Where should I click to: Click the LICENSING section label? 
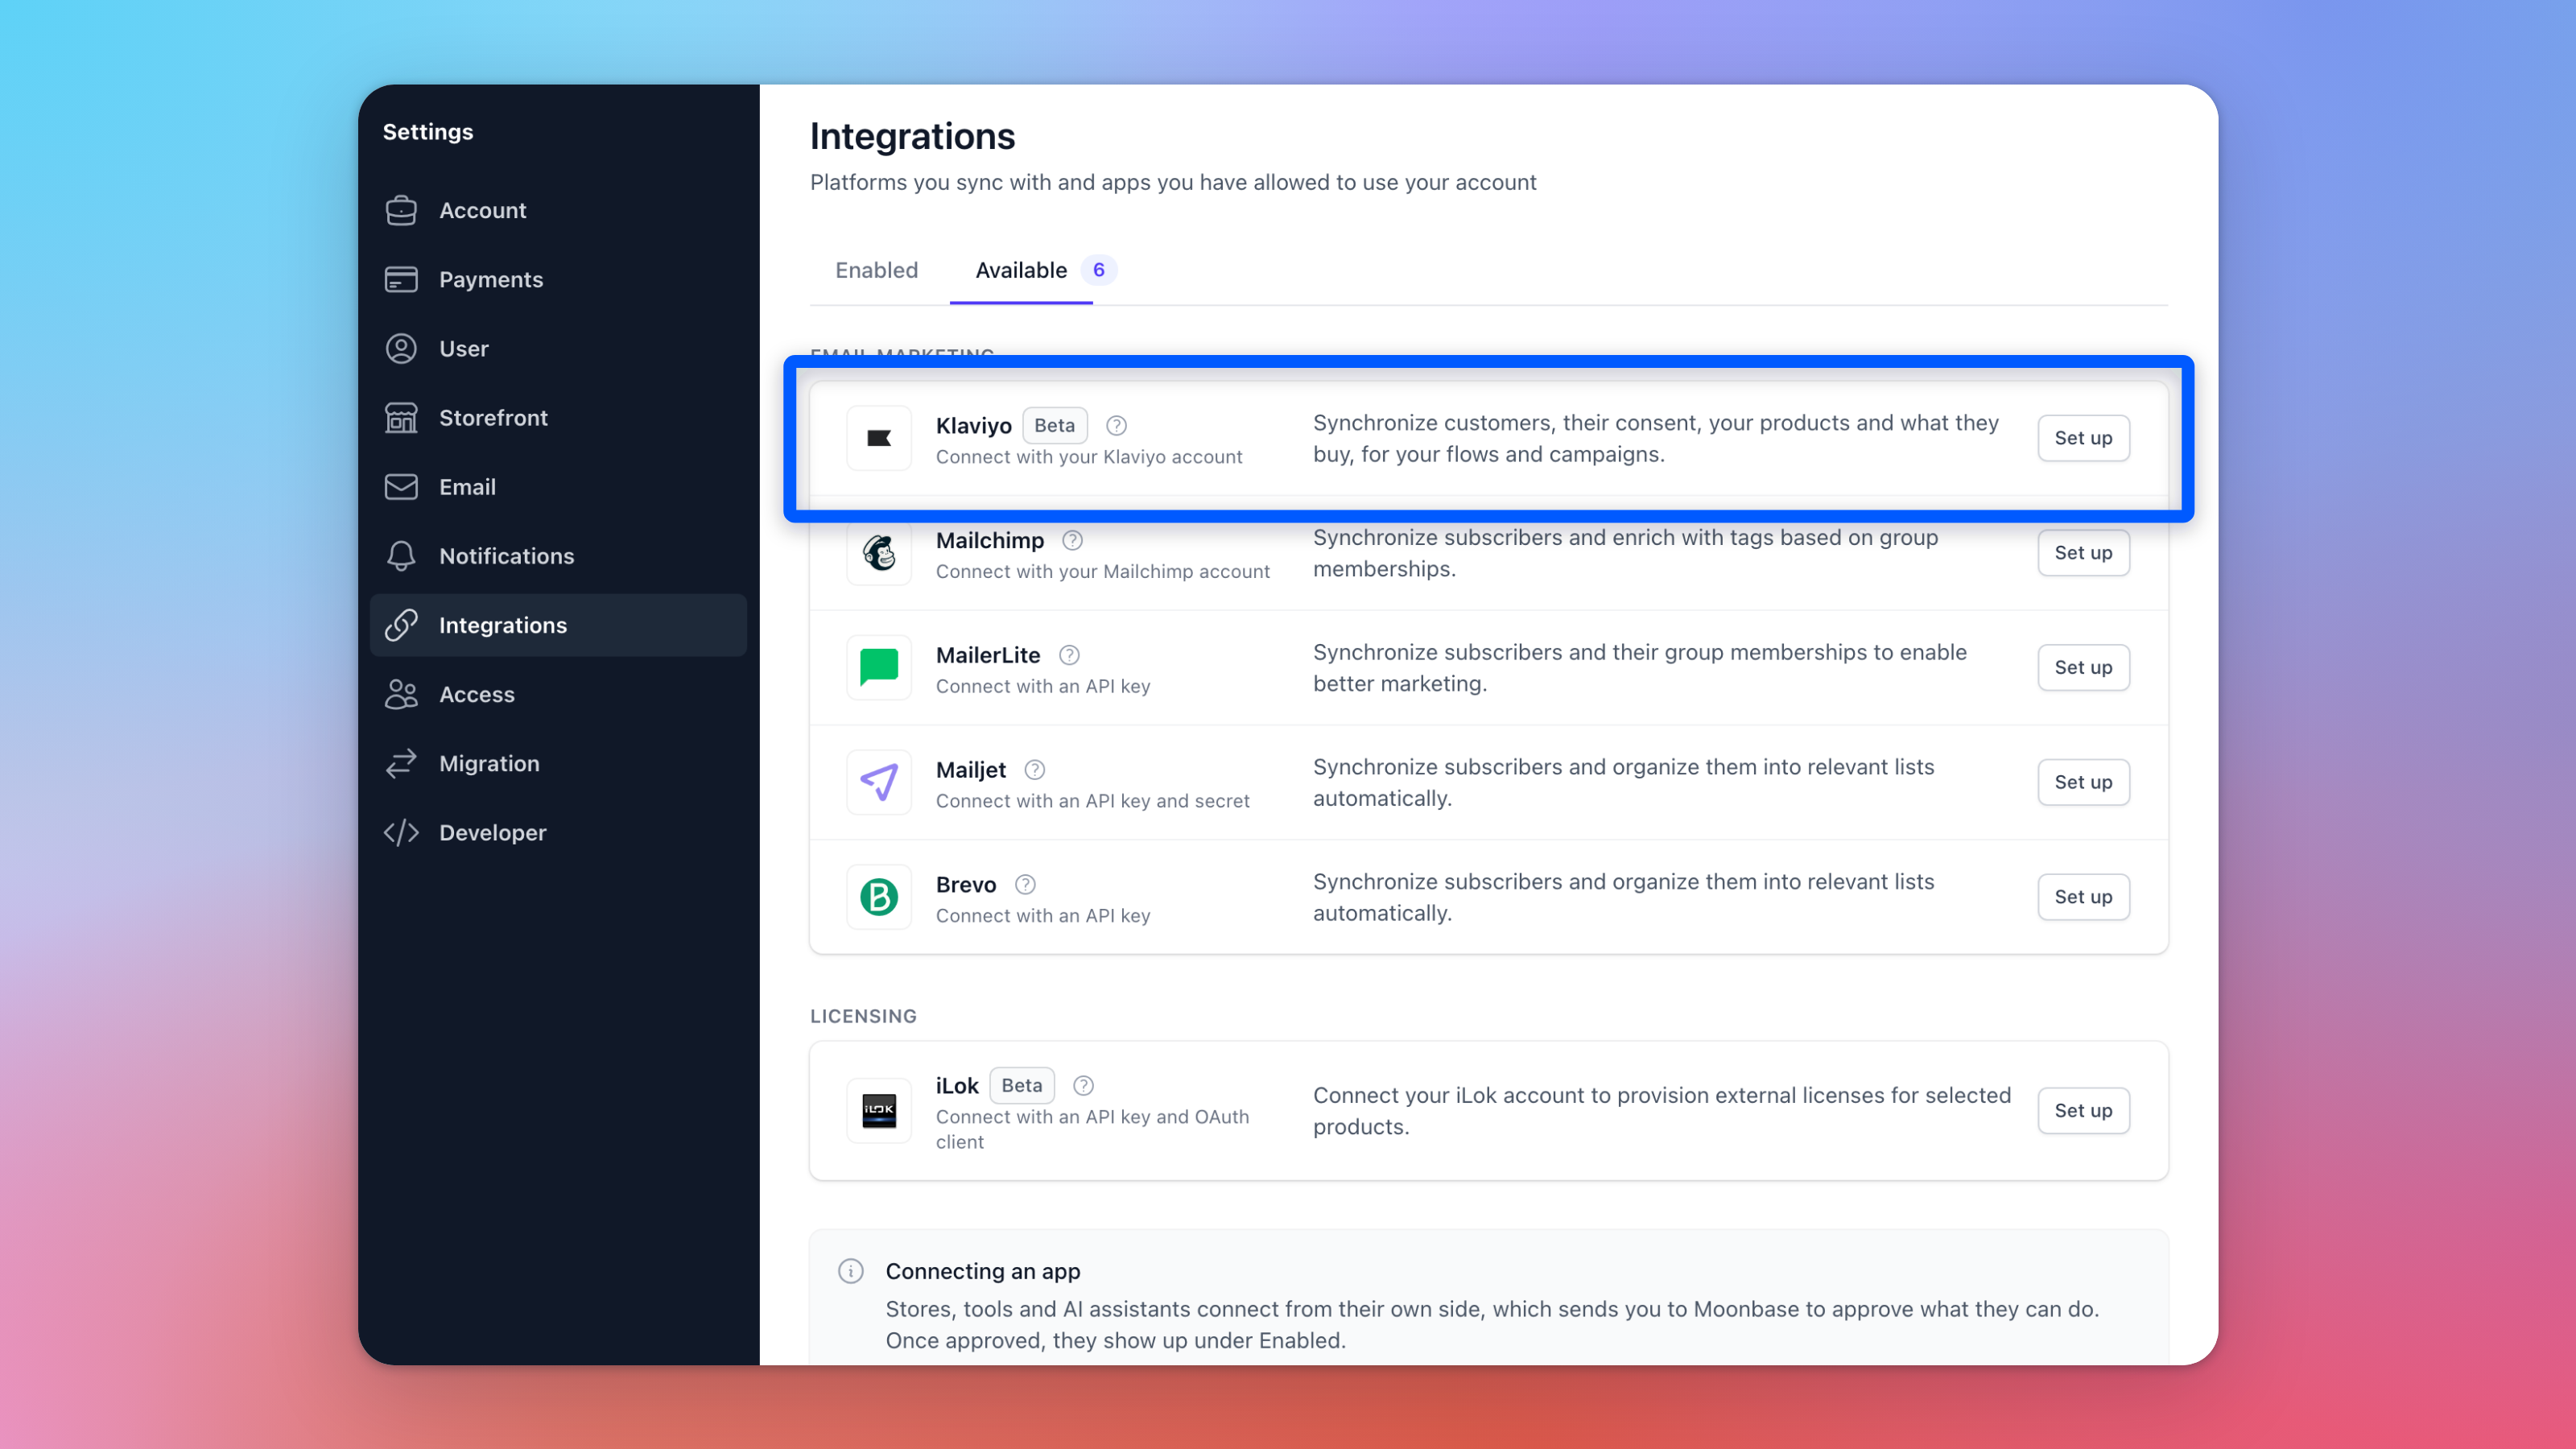point(863,1016)
